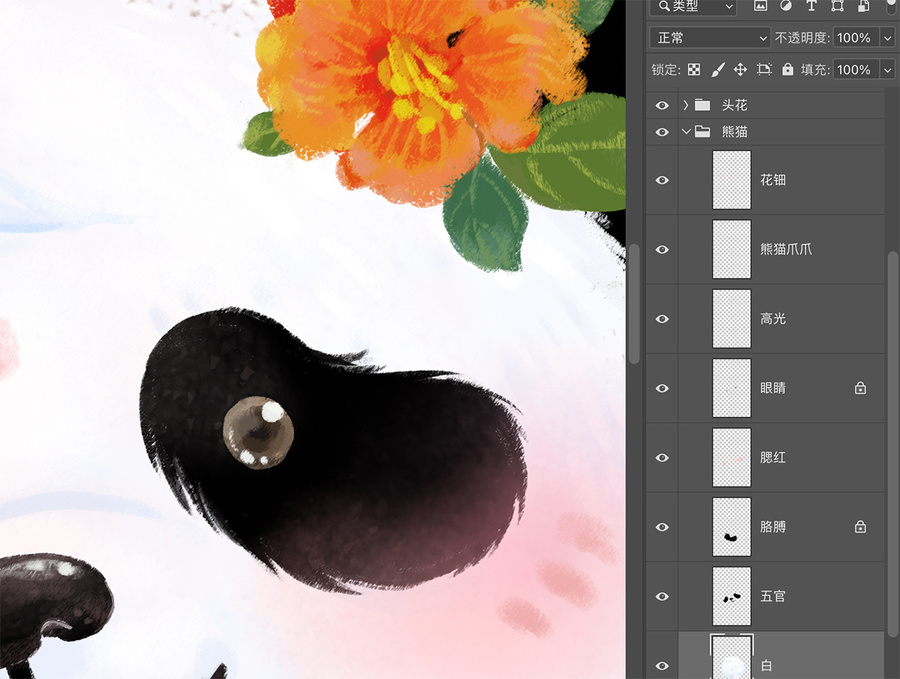Lock artboard nesting icon

click(x=764, y=70)
